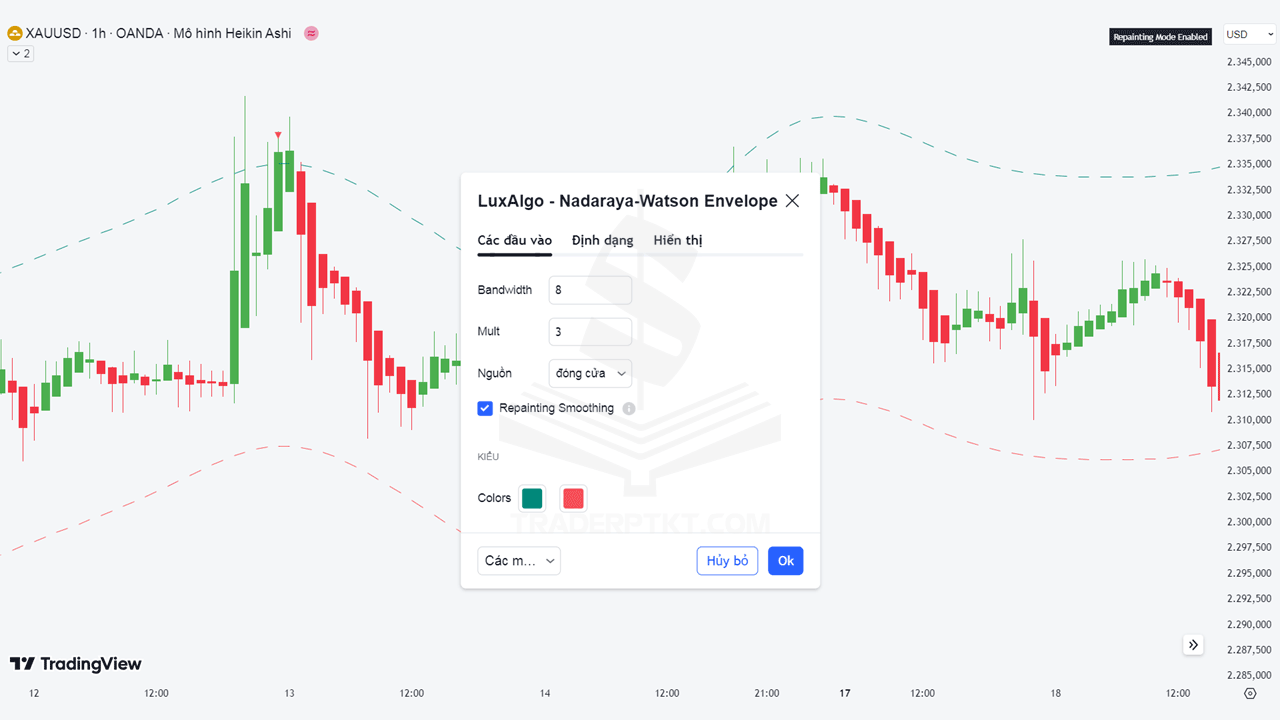Click the 2.345,000 price scale label
Viewport: 1280px width, 720px height.
coord(1249,62)
